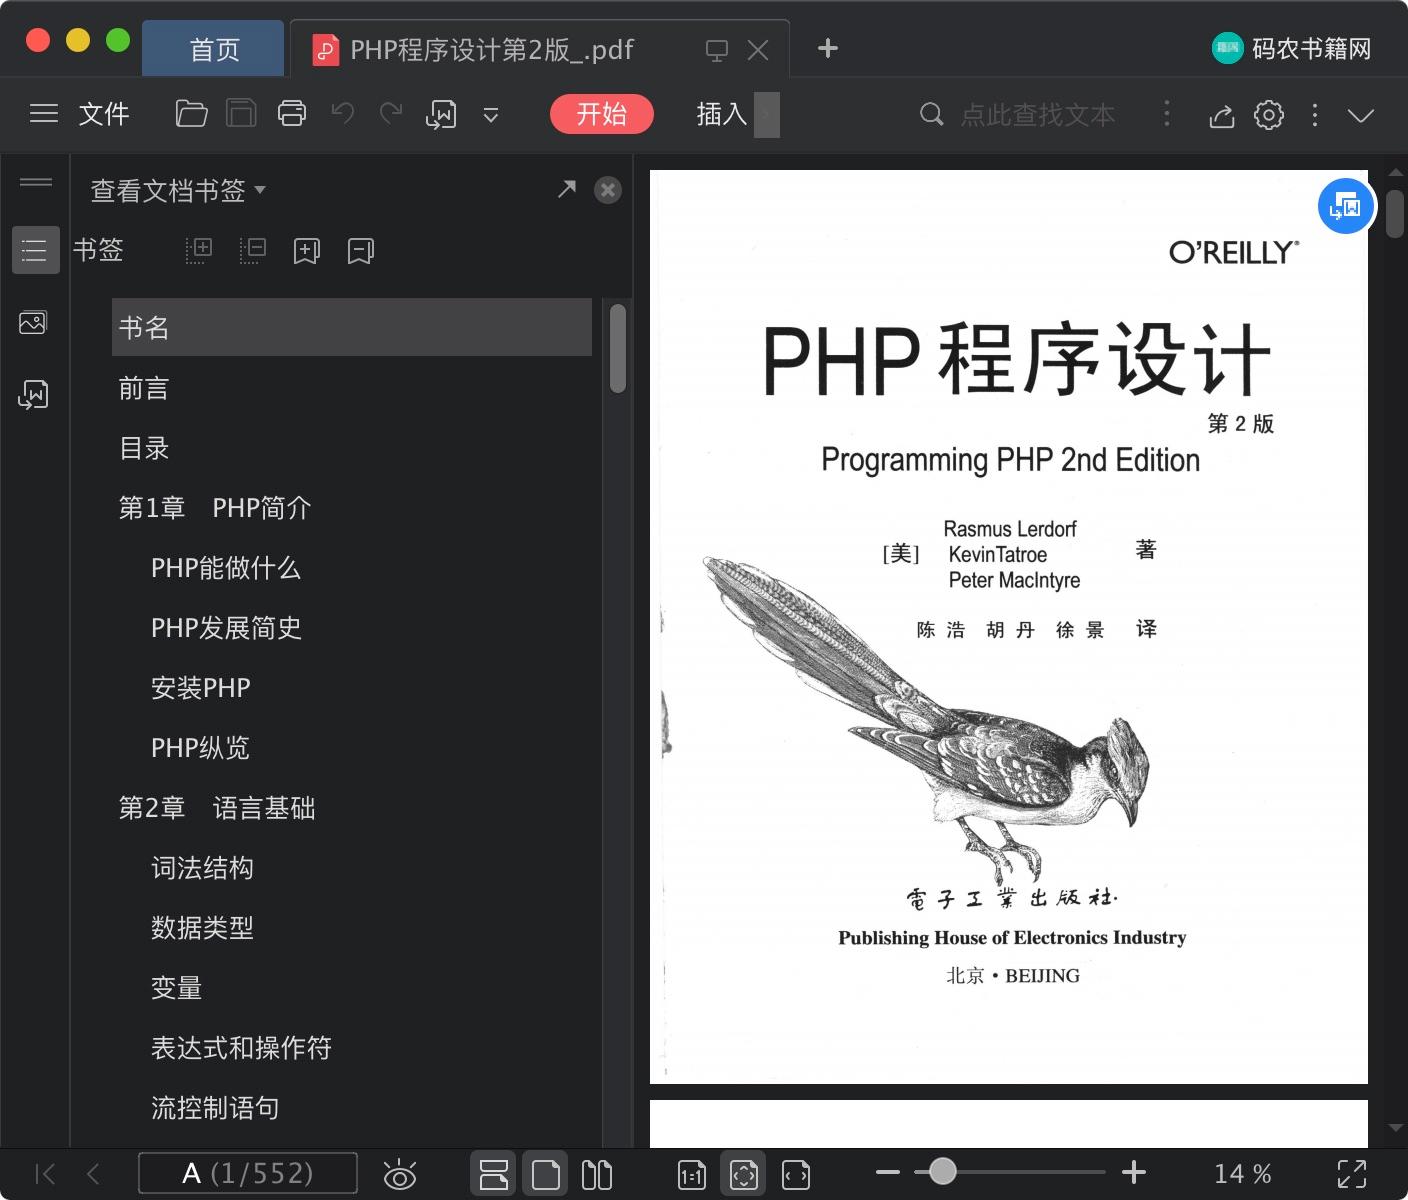This screenshot has width=1408, height=1200.
Task: Switch to two-page view layout
Action: click(x=597, y=1174)
